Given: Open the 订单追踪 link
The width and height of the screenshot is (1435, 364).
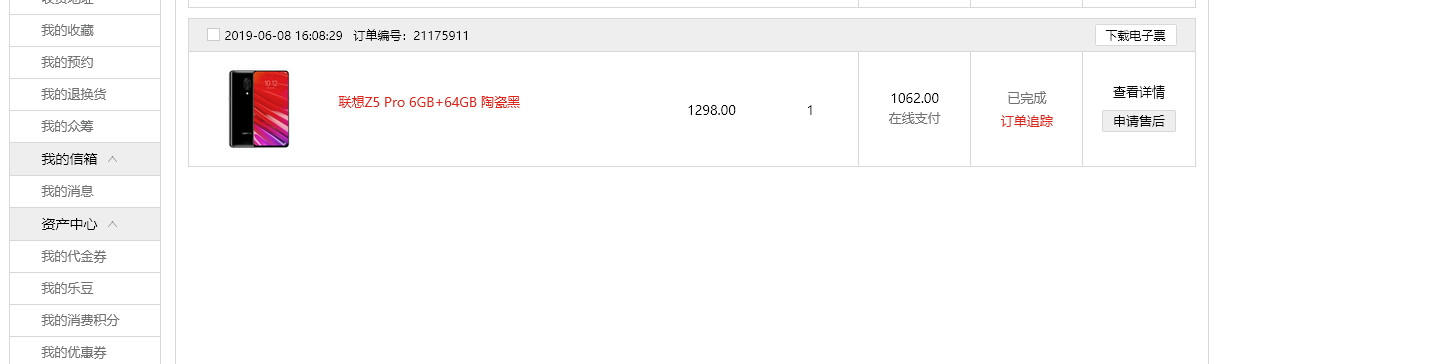Looking at the screenshot, I should click(x=1026, y=121).
